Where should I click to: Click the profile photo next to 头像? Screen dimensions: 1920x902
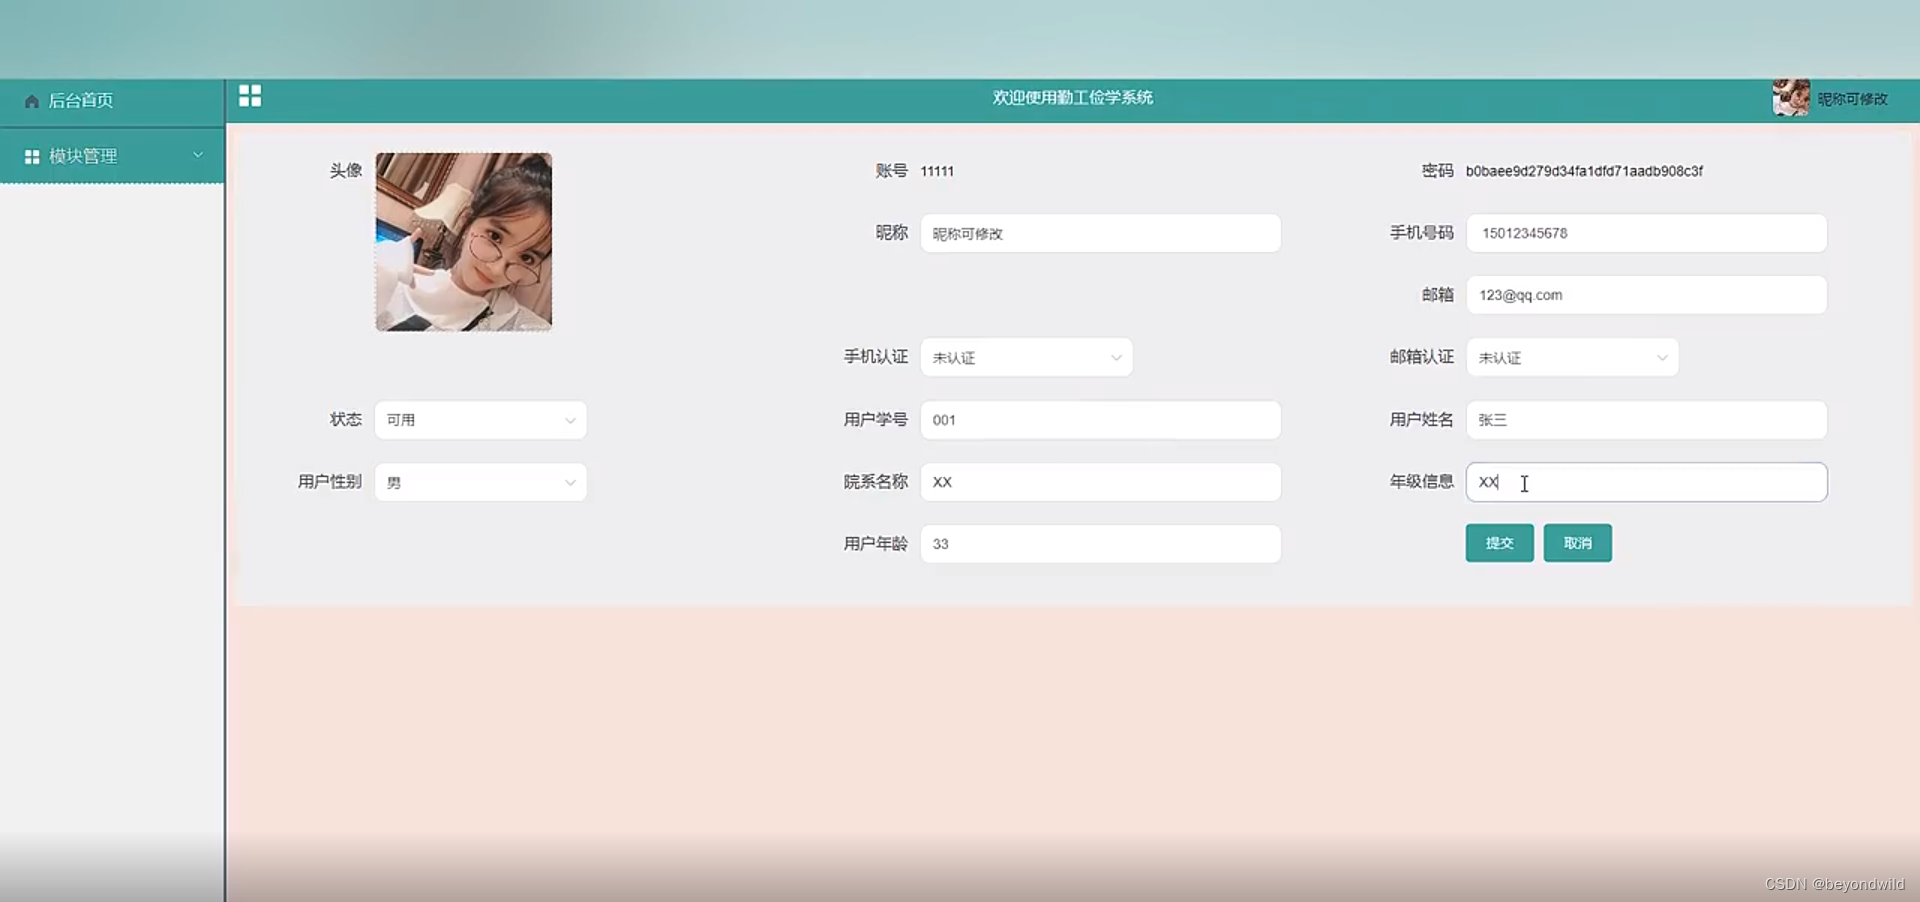[462, 242]
